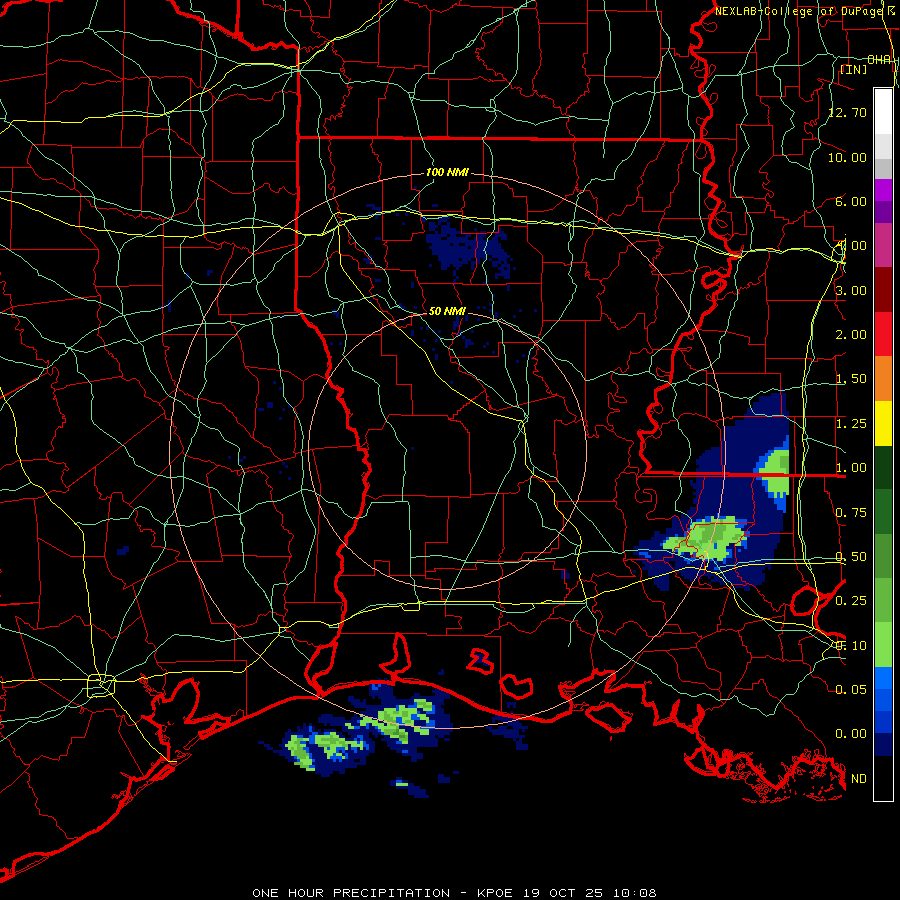Click the 0.00 legend value
This screenshot has height=900, width=900.
point(851,734)
